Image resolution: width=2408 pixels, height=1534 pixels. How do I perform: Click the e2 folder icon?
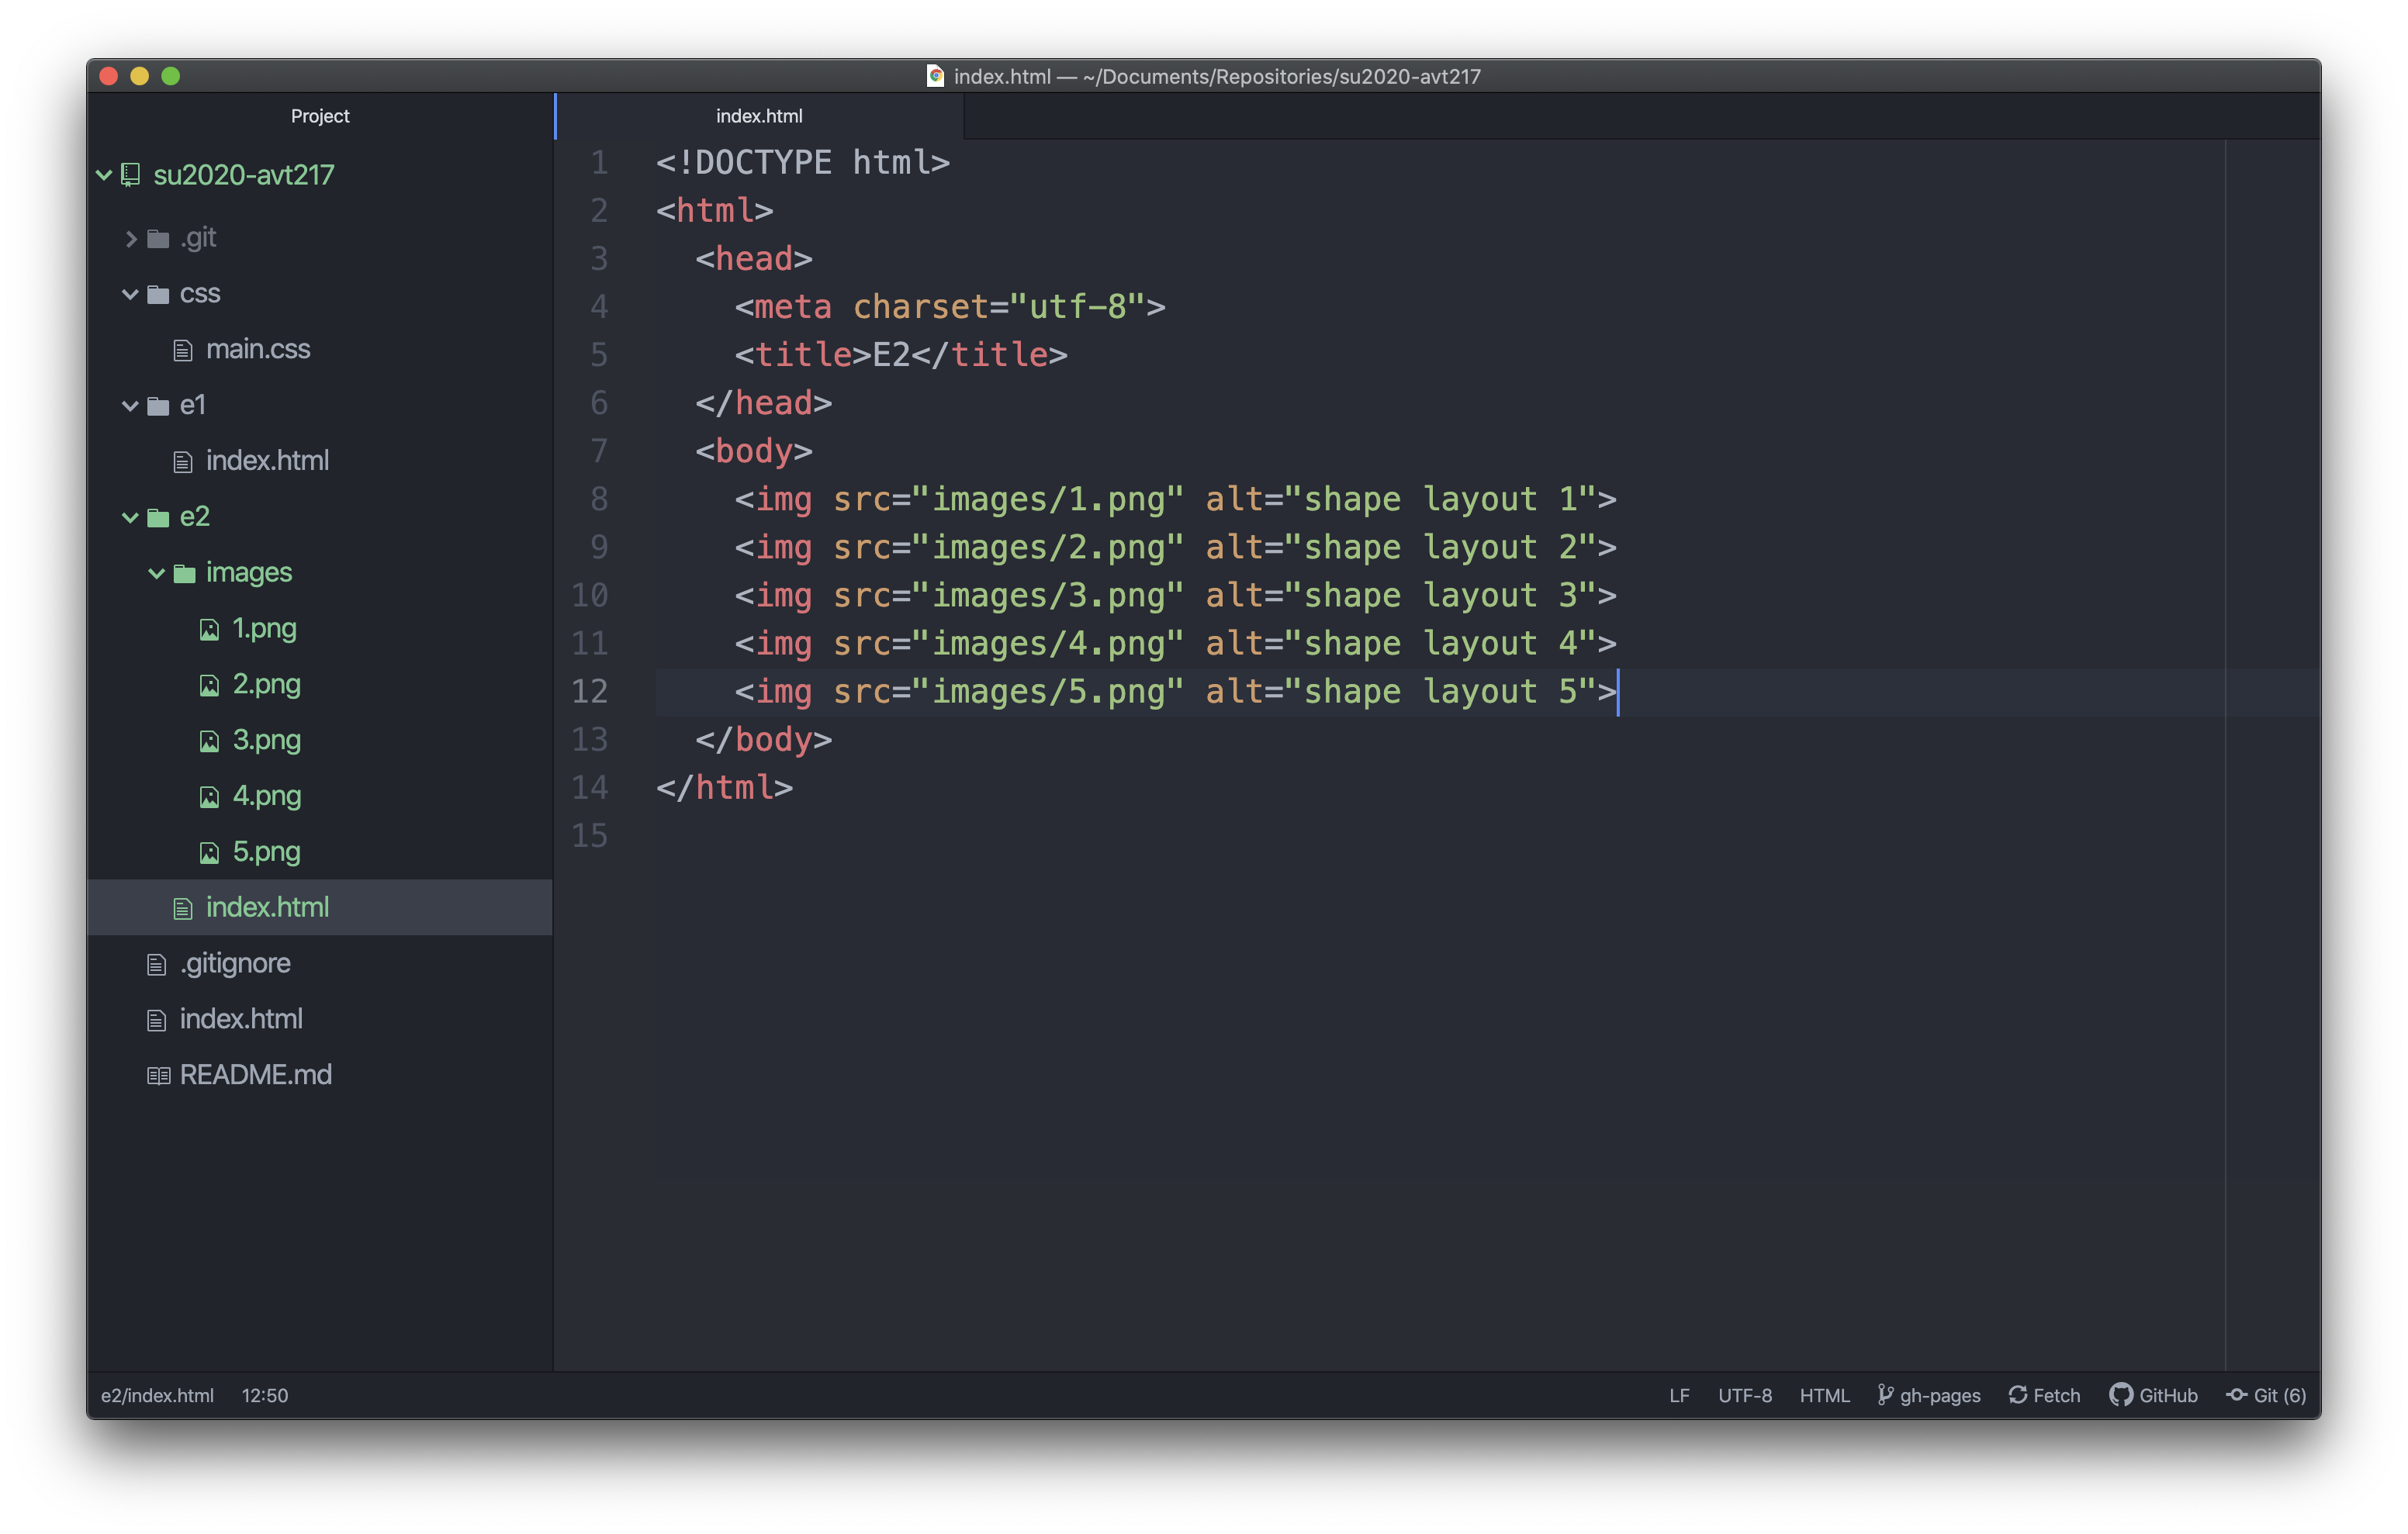(158, 517)
